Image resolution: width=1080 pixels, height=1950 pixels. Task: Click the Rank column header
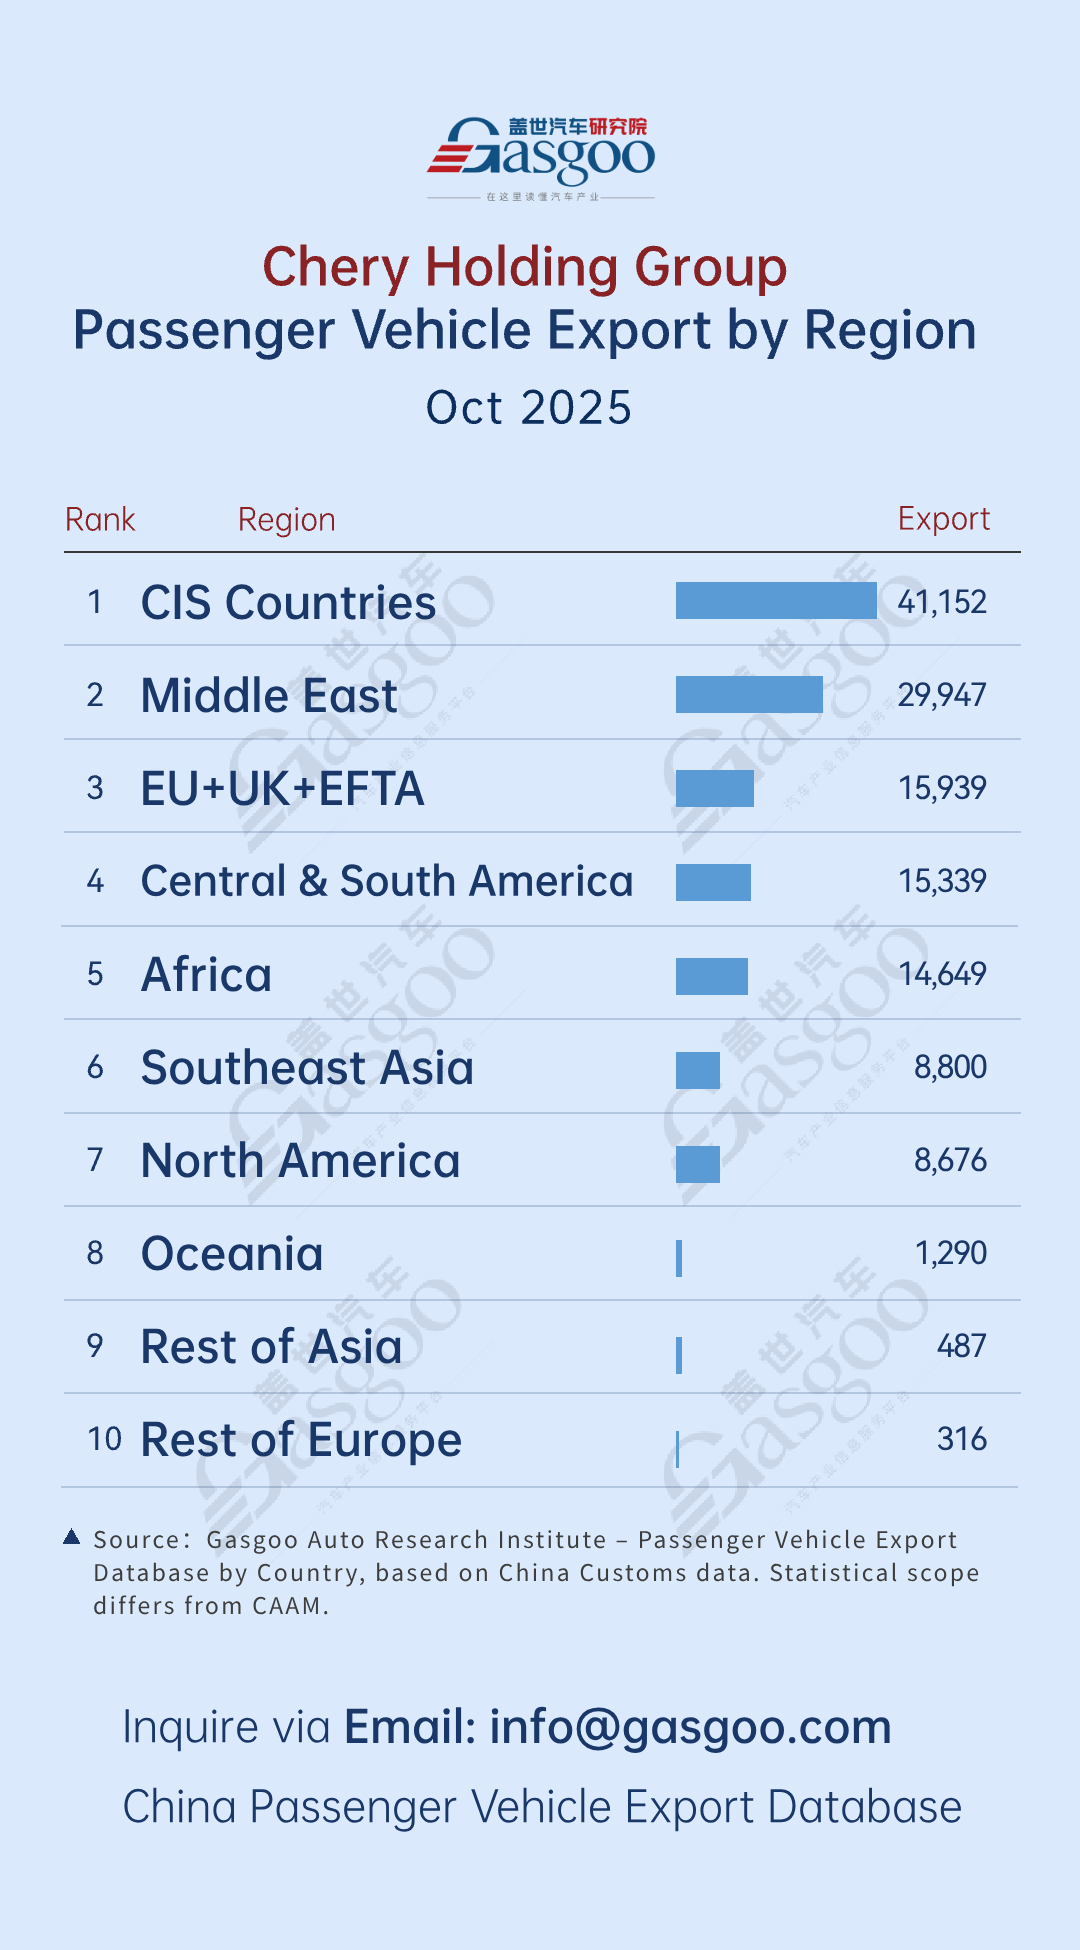100,520
